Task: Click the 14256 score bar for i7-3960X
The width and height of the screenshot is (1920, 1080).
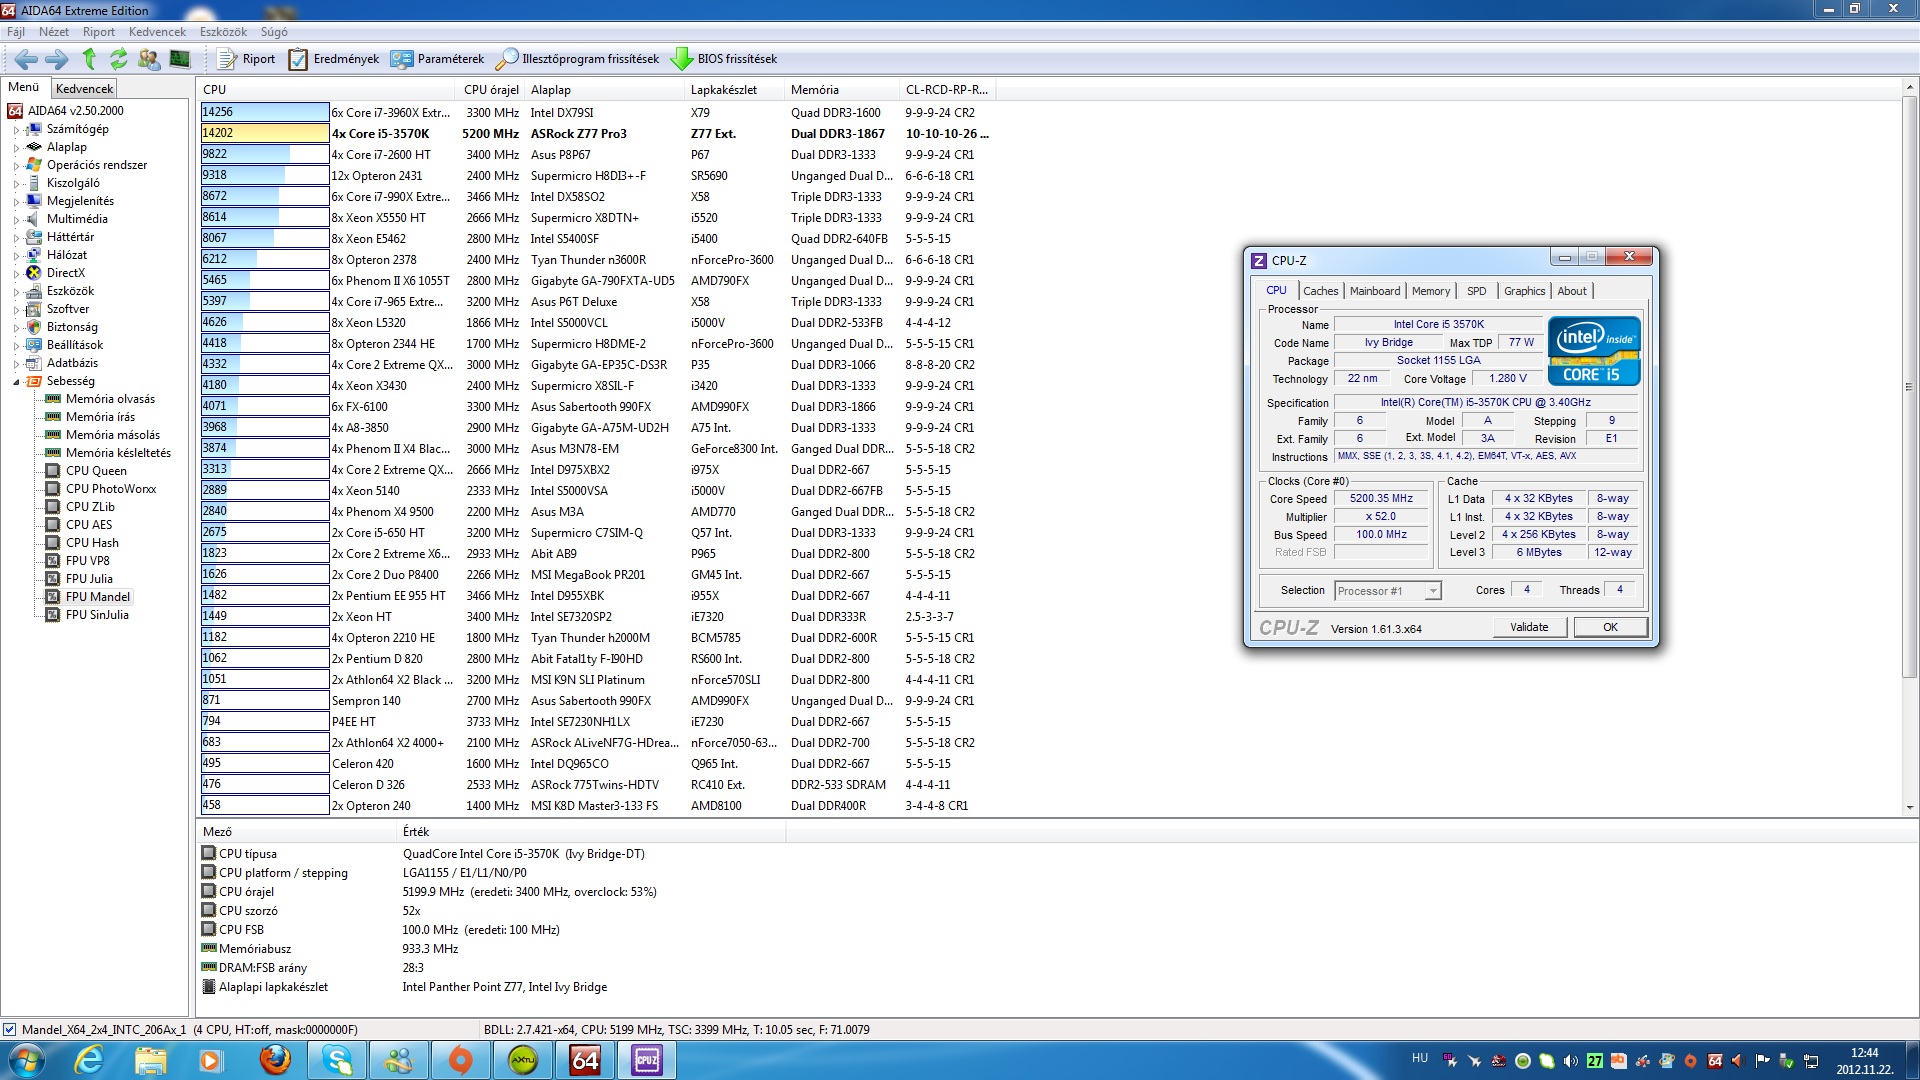Action: tap(265, 112)
